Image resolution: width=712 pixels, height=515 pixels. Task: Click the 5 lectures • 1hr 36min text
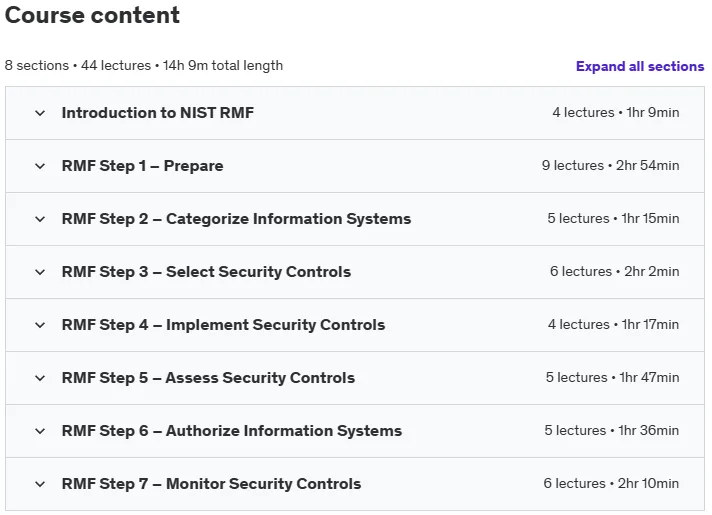(612, 431)
